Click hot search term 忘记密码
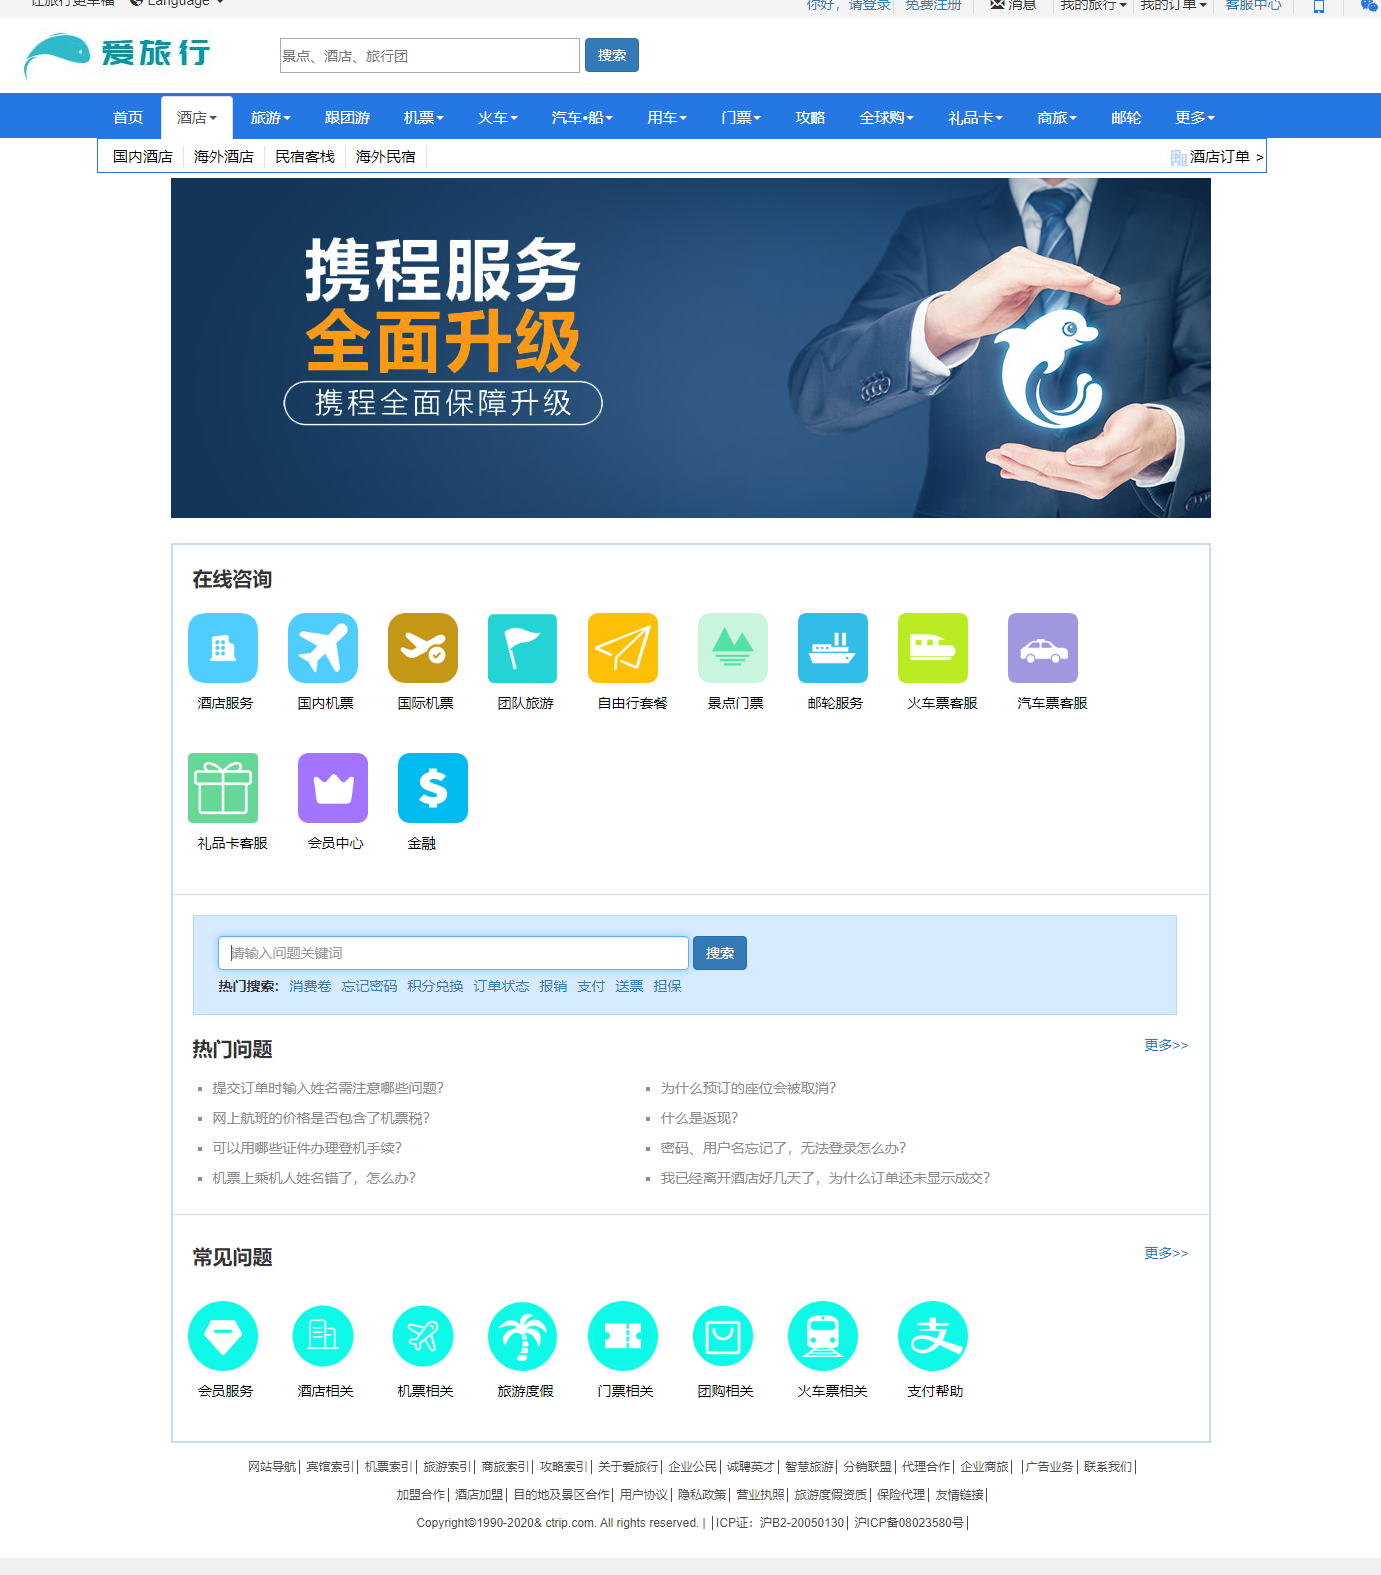The height and width of the screenshot is (1575, 1381). 369,986
